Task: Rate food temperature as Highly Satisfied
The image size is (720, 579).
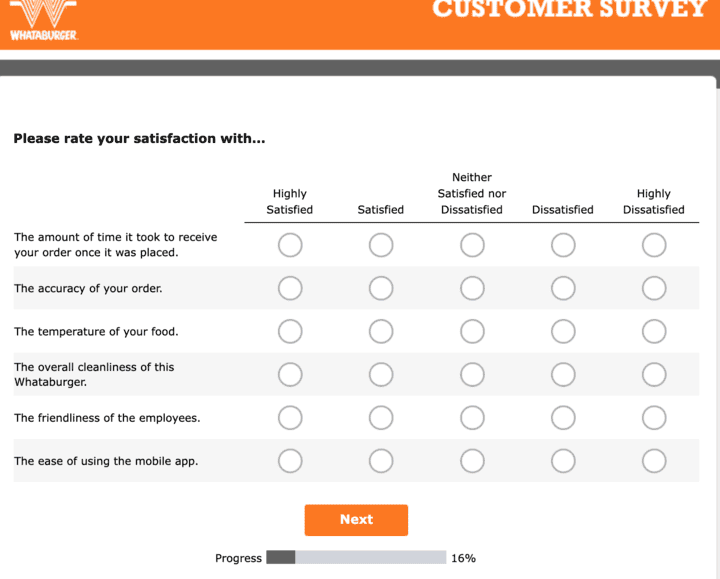Action: point(290,331)
